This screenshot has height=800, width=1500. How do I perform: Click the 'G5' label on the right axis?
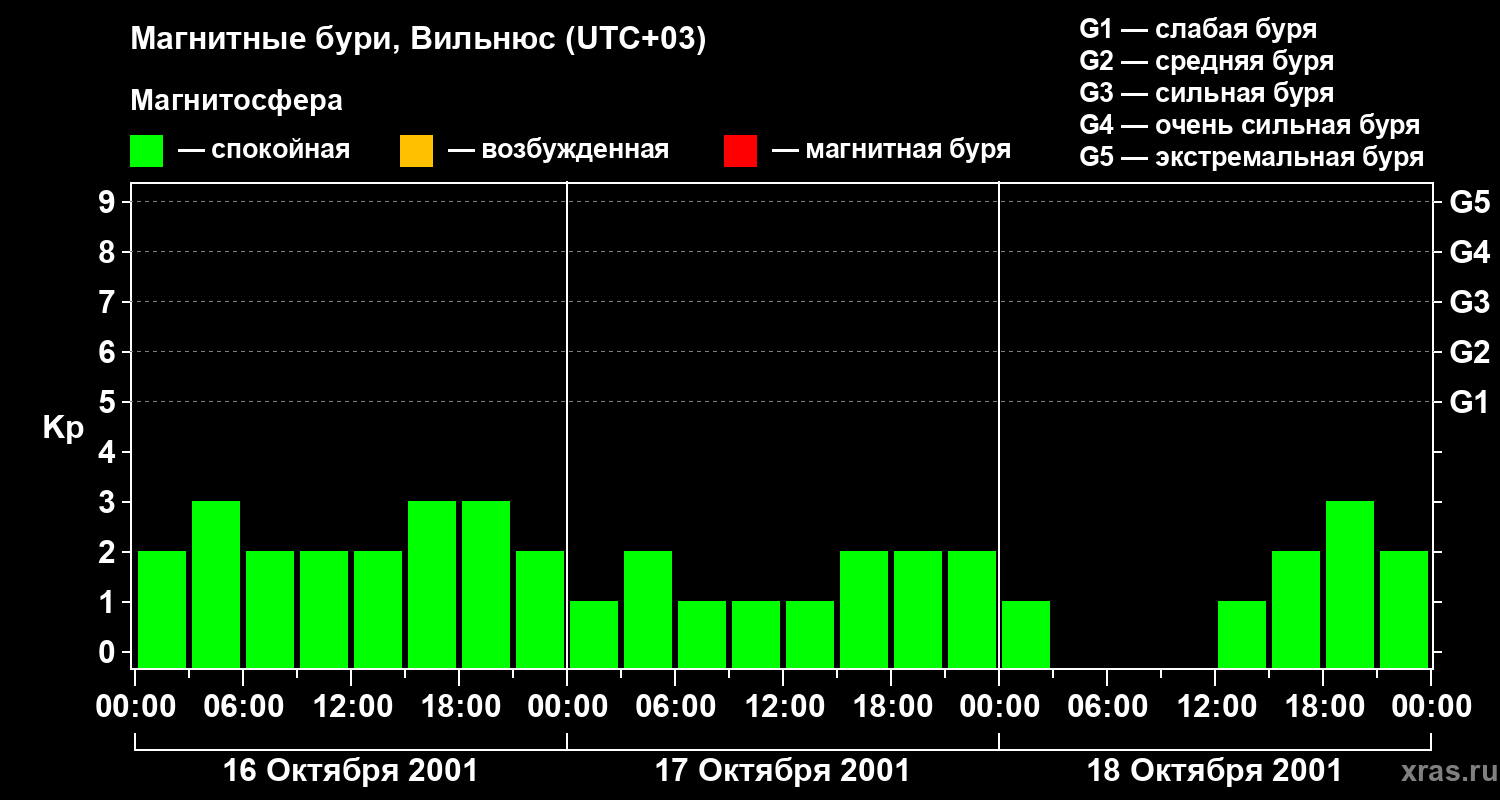(x=1469, y=202)
